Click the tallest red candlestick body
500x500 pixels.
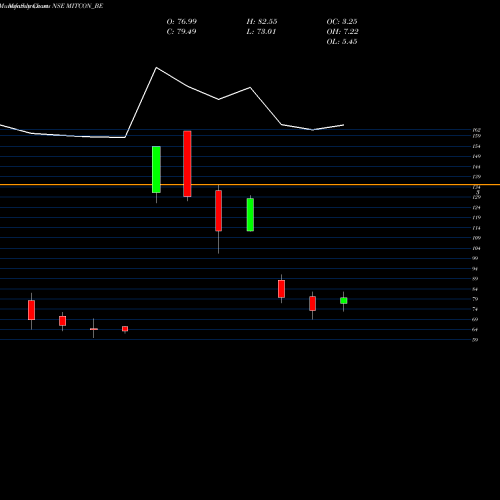point(187,164)
